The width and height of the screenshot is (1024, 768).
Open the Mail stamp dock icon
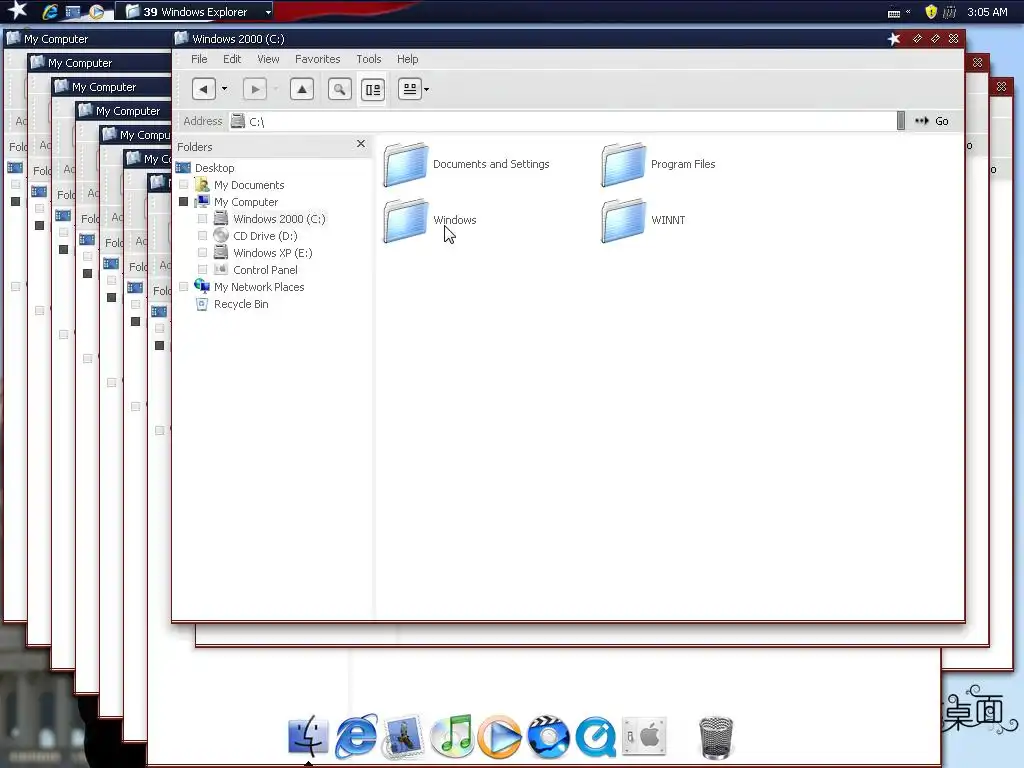point(404,737)
